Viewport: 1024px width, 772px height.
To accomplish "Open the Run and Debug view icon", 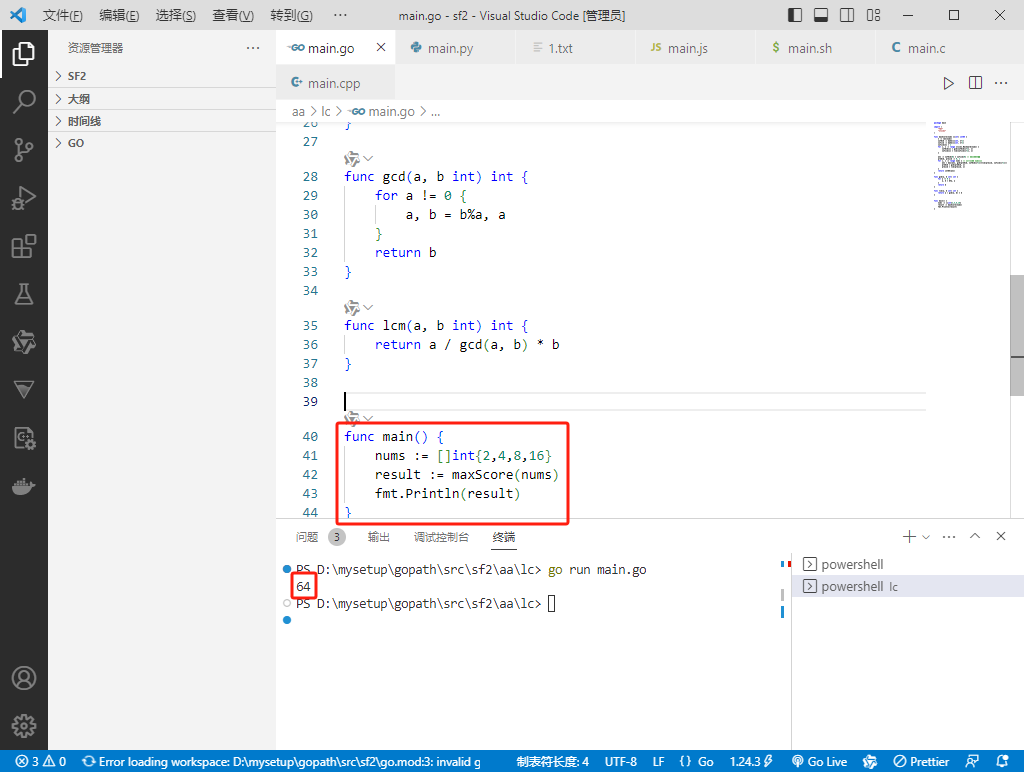I will point(24,198).
